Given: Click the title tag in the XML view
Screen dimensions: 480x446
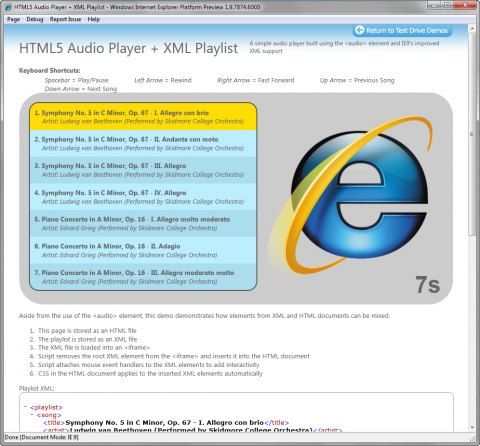Looking at the screenshot, I should [54, 423].
